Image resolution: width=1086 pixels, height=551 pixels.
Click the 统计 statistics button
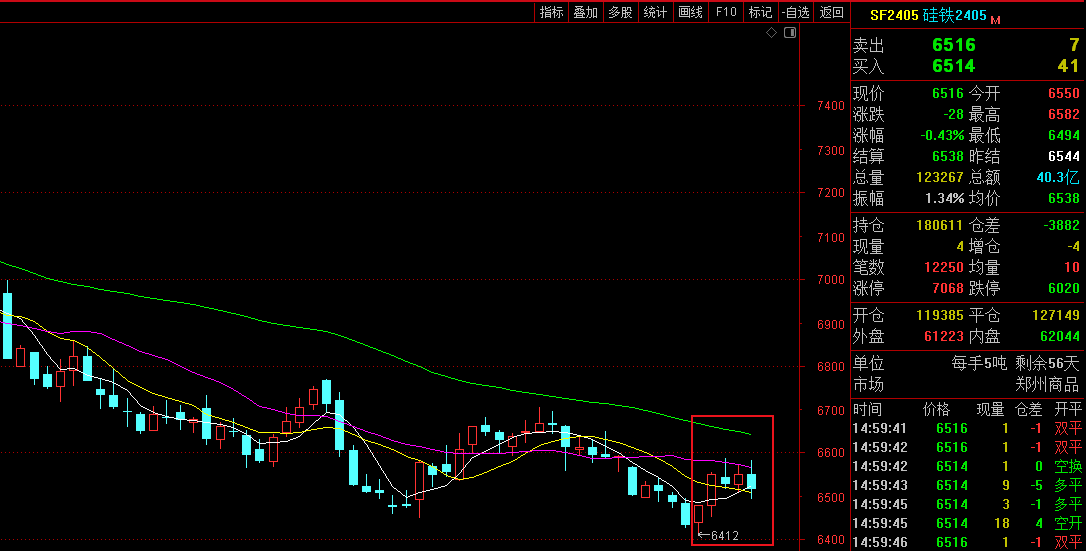(x=655, y=12)
